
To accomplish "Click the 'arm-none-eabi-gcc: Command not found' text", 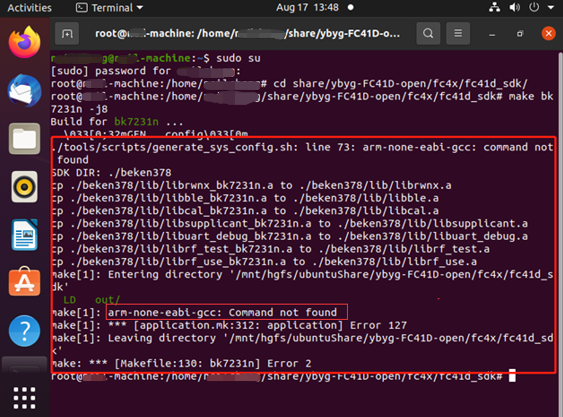I will pos(222,312).
